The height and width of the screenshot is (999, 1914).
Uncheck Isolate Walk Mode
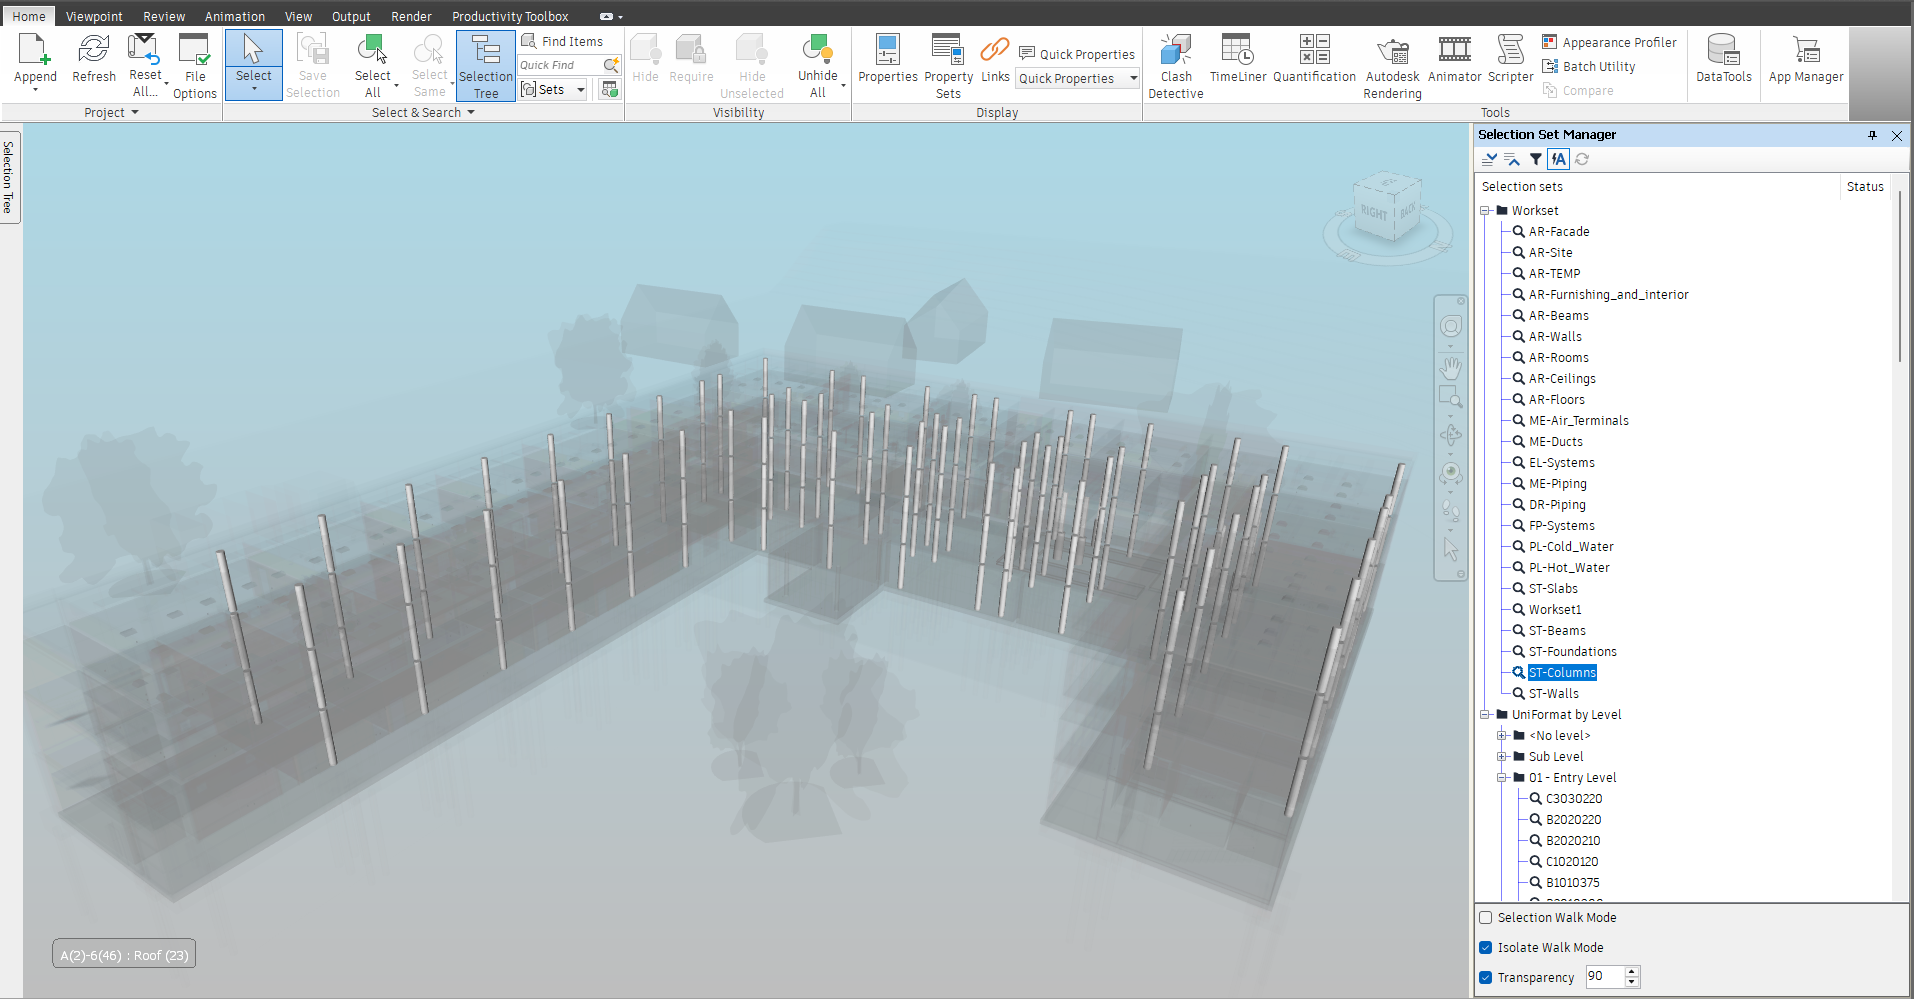[x=1486, y=947]
